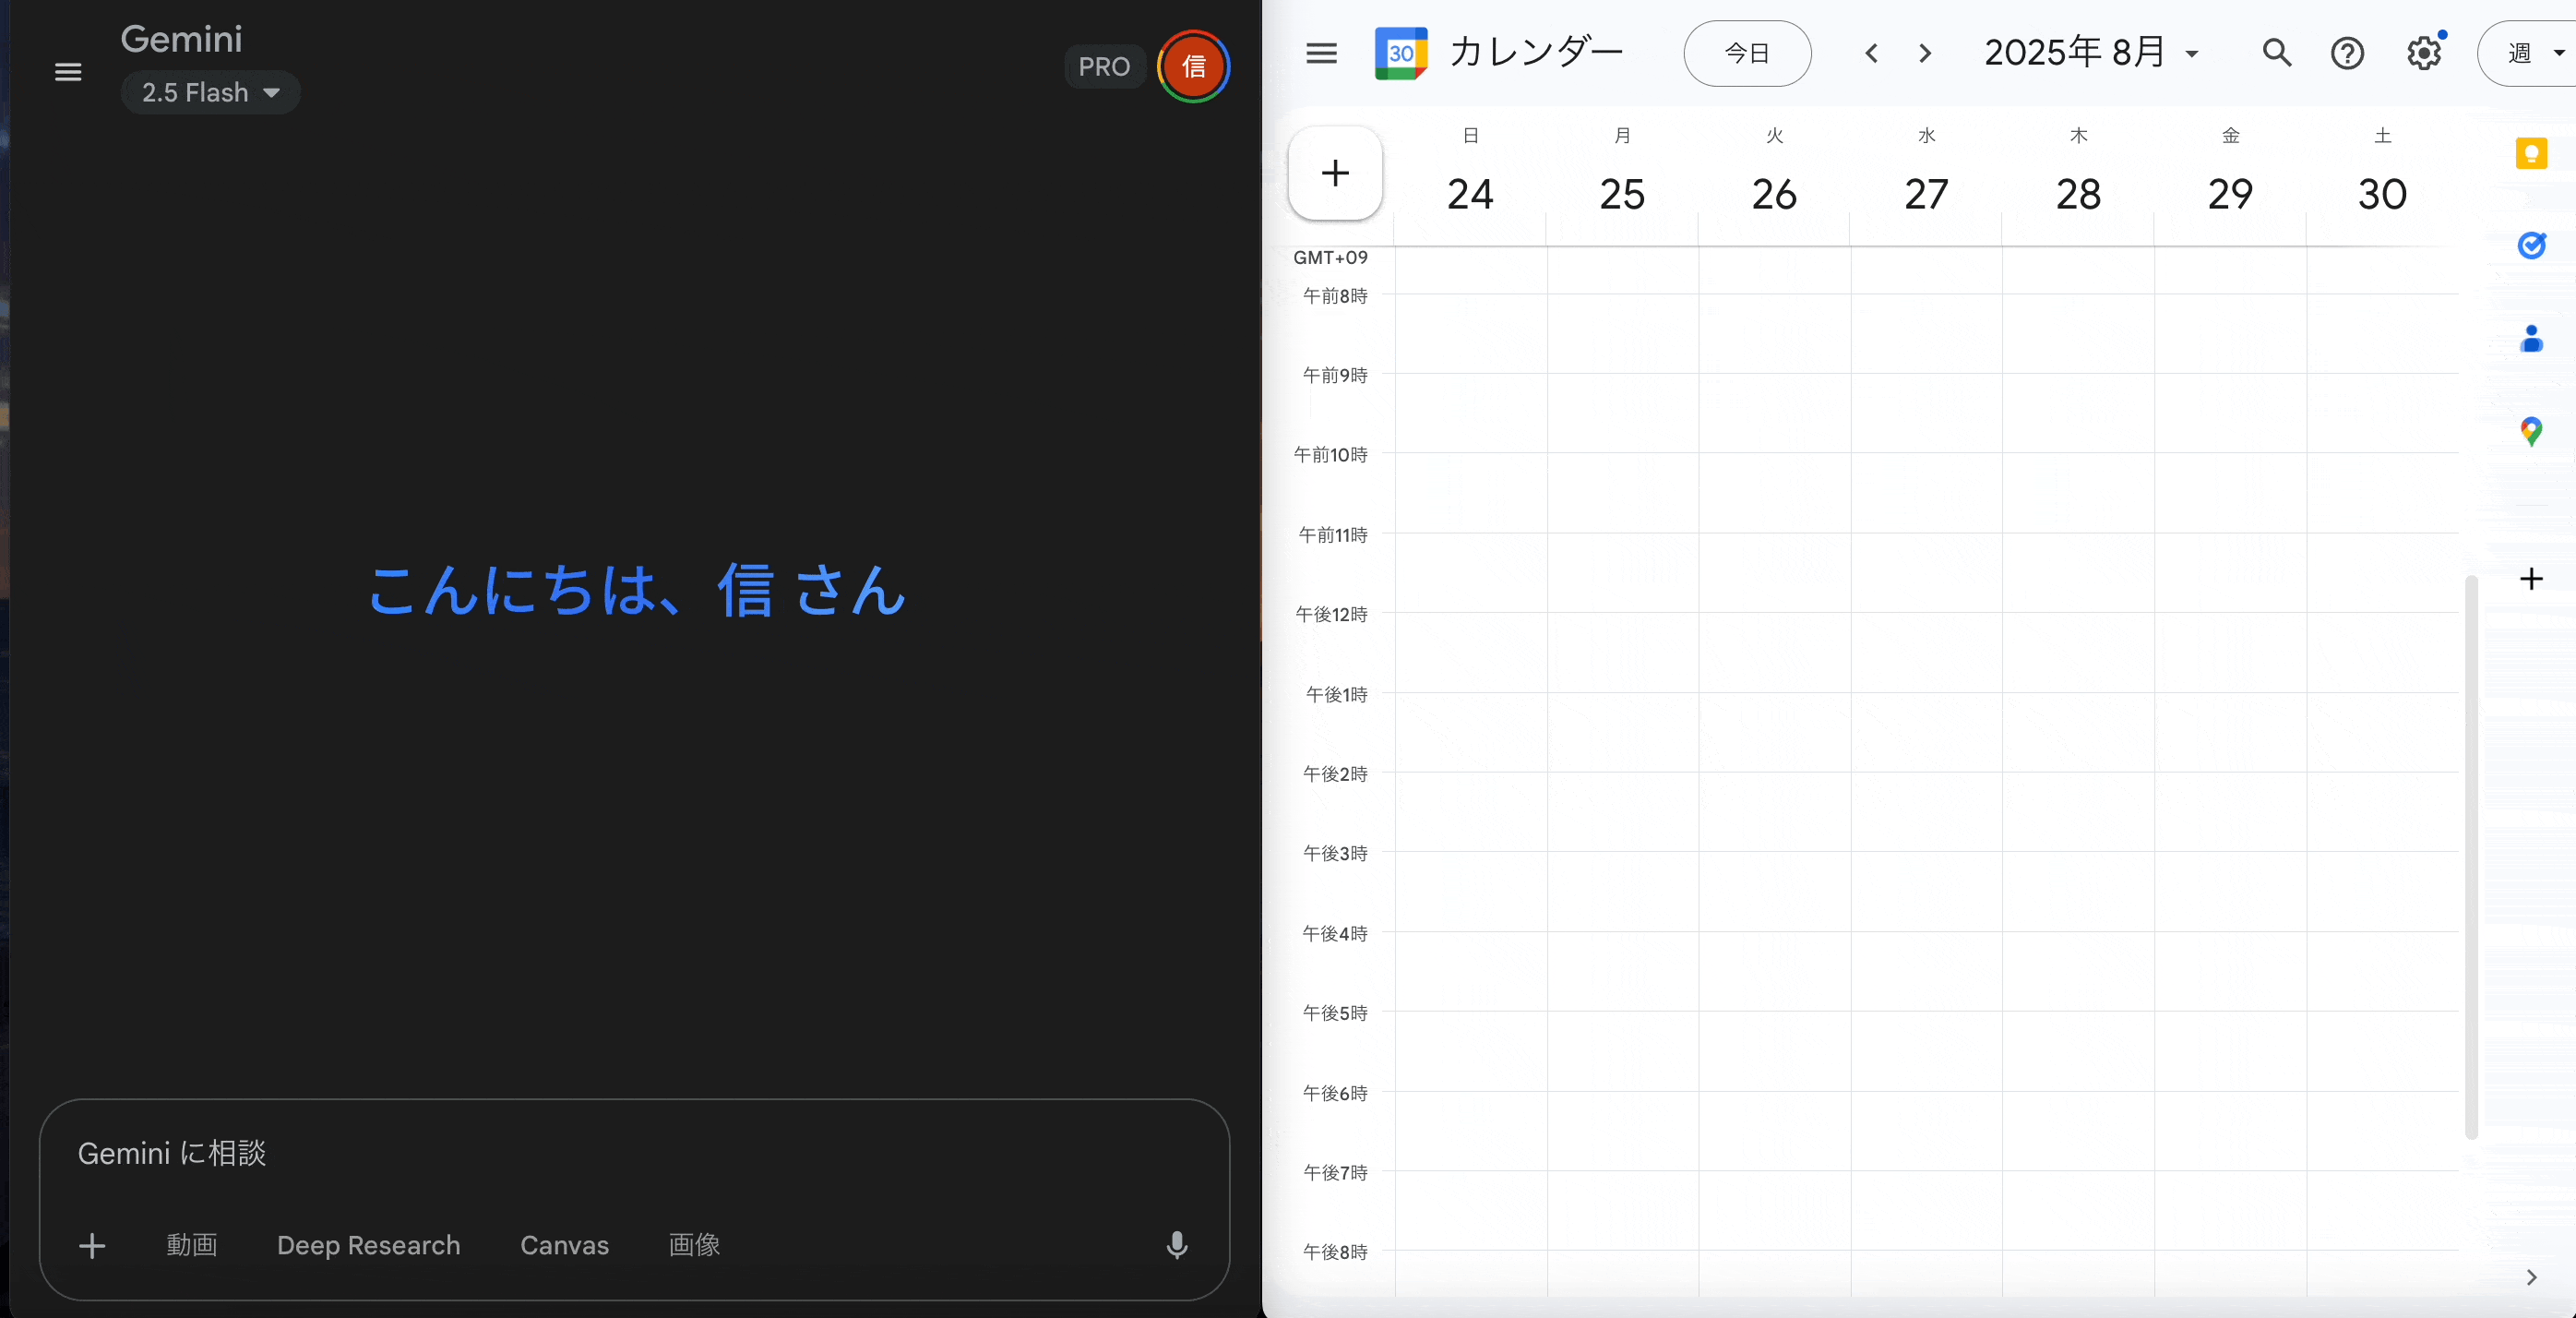
Task: Open calendar help question mark icon
Action: 2347,53
